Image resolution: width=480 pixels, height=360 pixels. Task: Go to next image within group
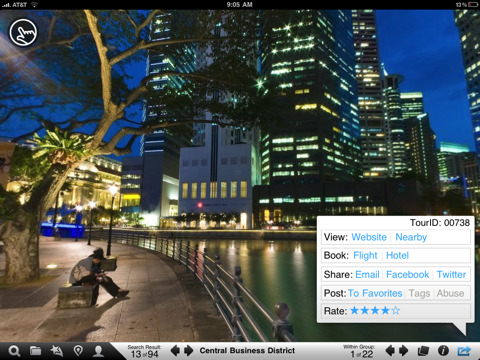coord(404,351)
